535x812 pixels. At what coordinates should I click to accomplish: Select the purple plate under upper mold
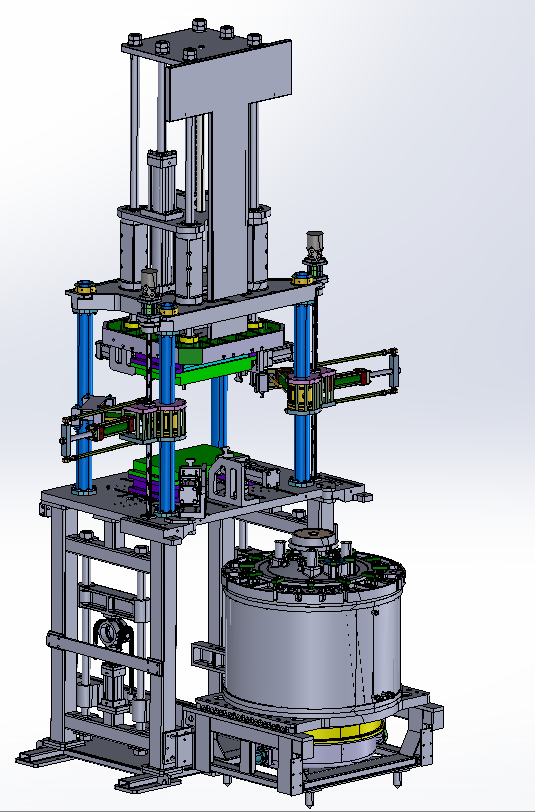coord(153,361)
